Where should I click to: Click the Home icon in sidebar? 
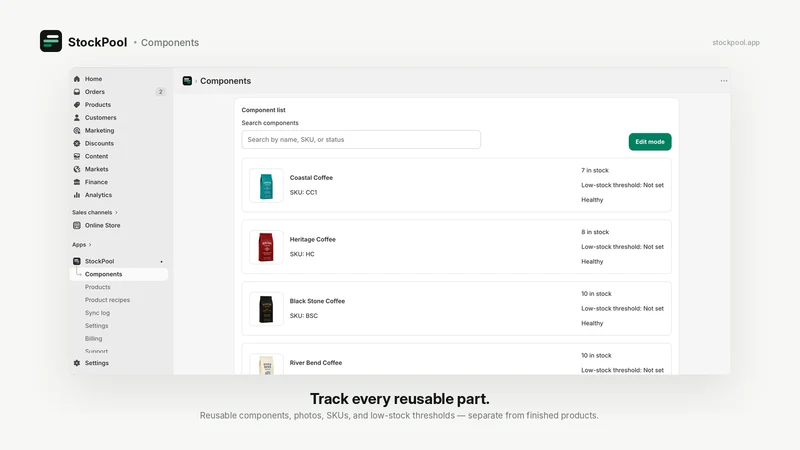tap(77, 79)
